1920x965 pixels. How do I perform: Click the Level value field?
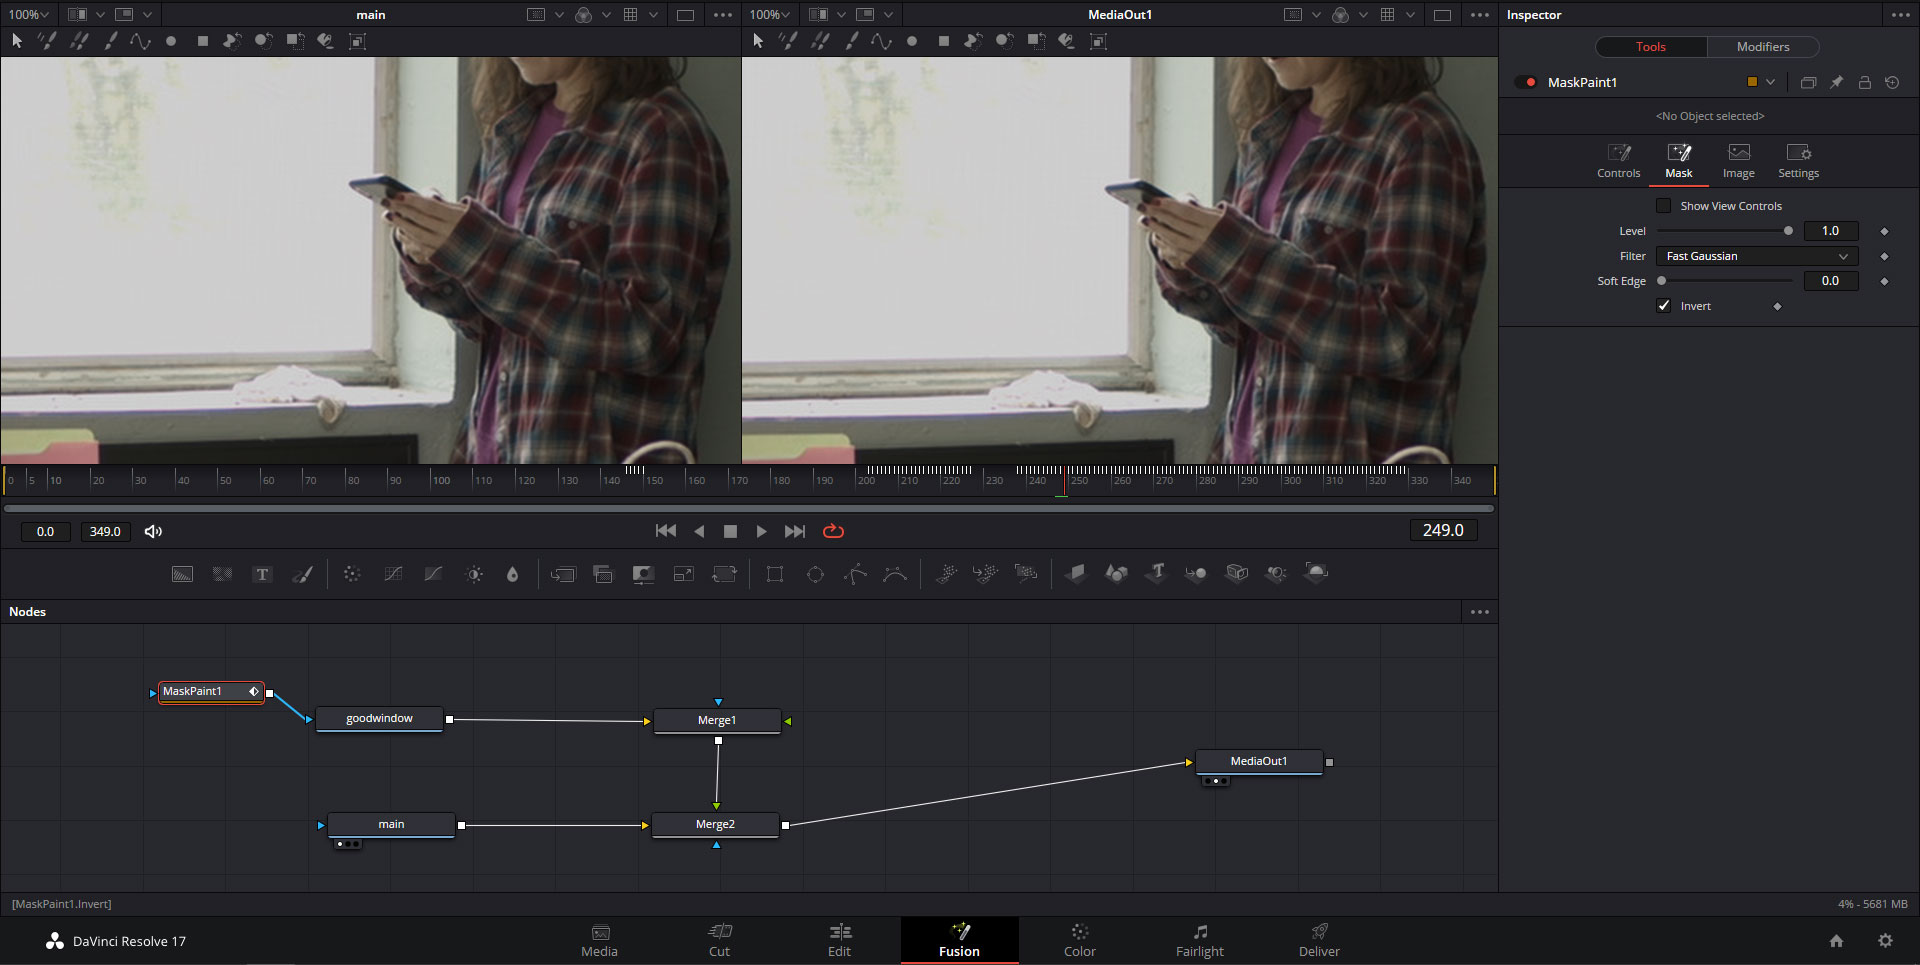click(1831, 231)
